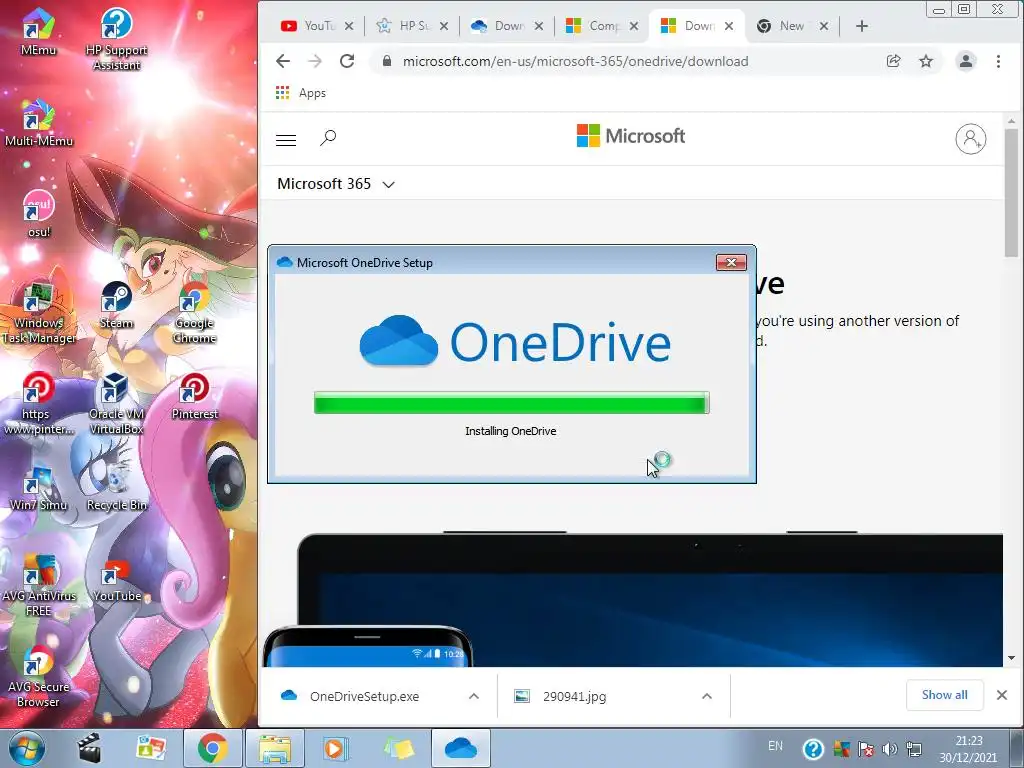The width and height of the screenshot is (1024, 768).
Task: Select the Multi-MEmu desktop icon
Action: tap(39, 123)
